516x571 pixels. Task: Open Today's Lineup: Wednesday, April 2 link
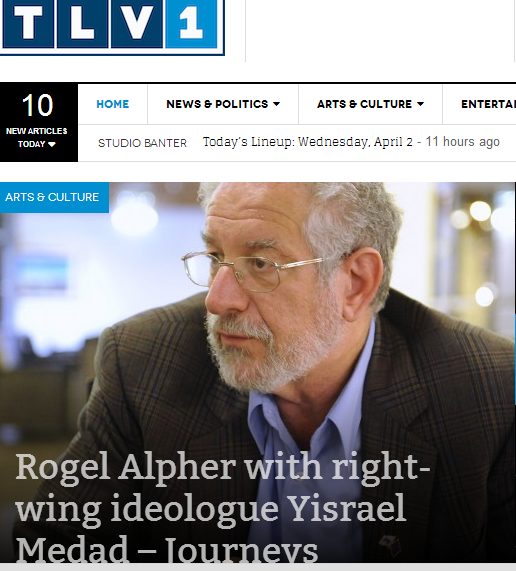(308, 142)
